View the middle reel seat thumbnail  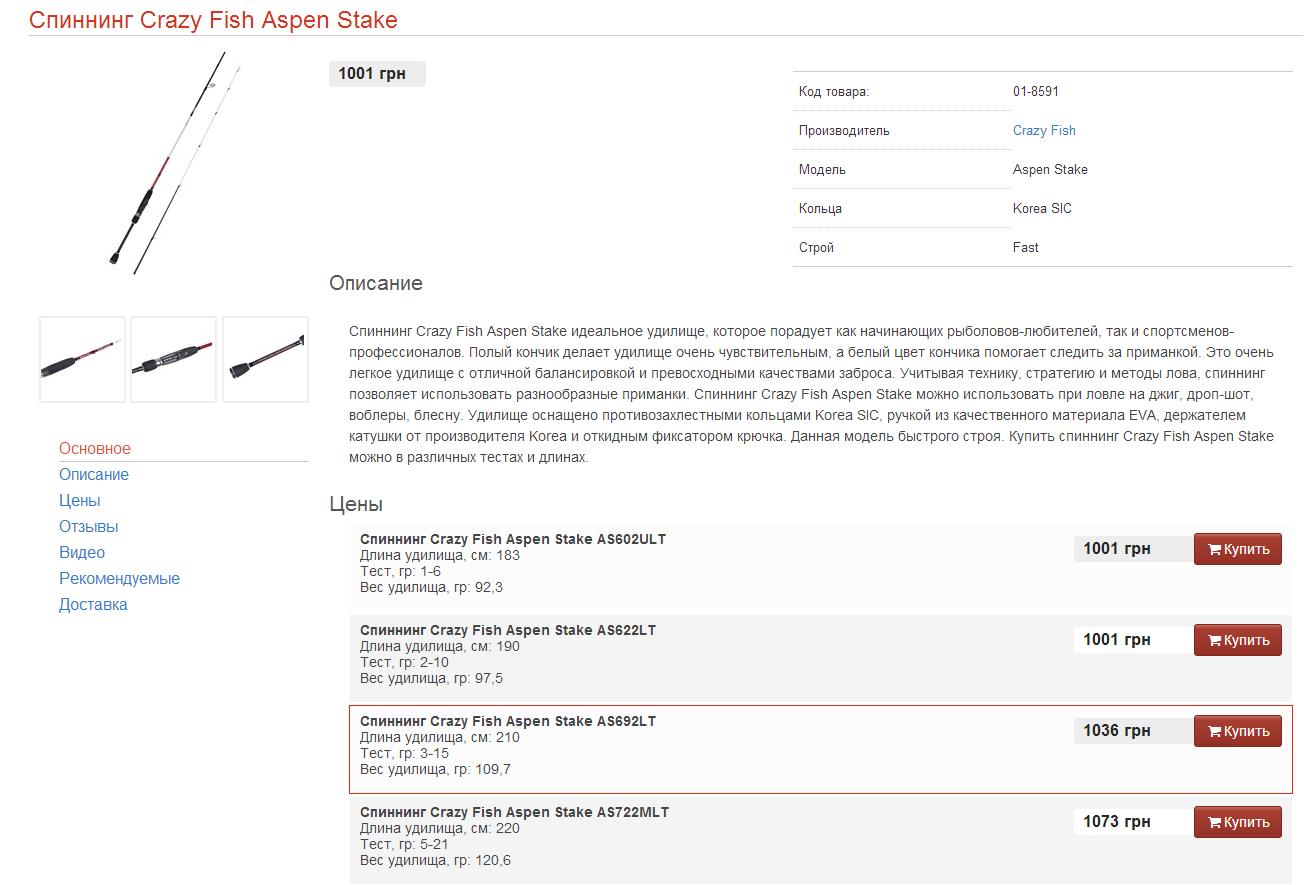click(x=173, y=359)
